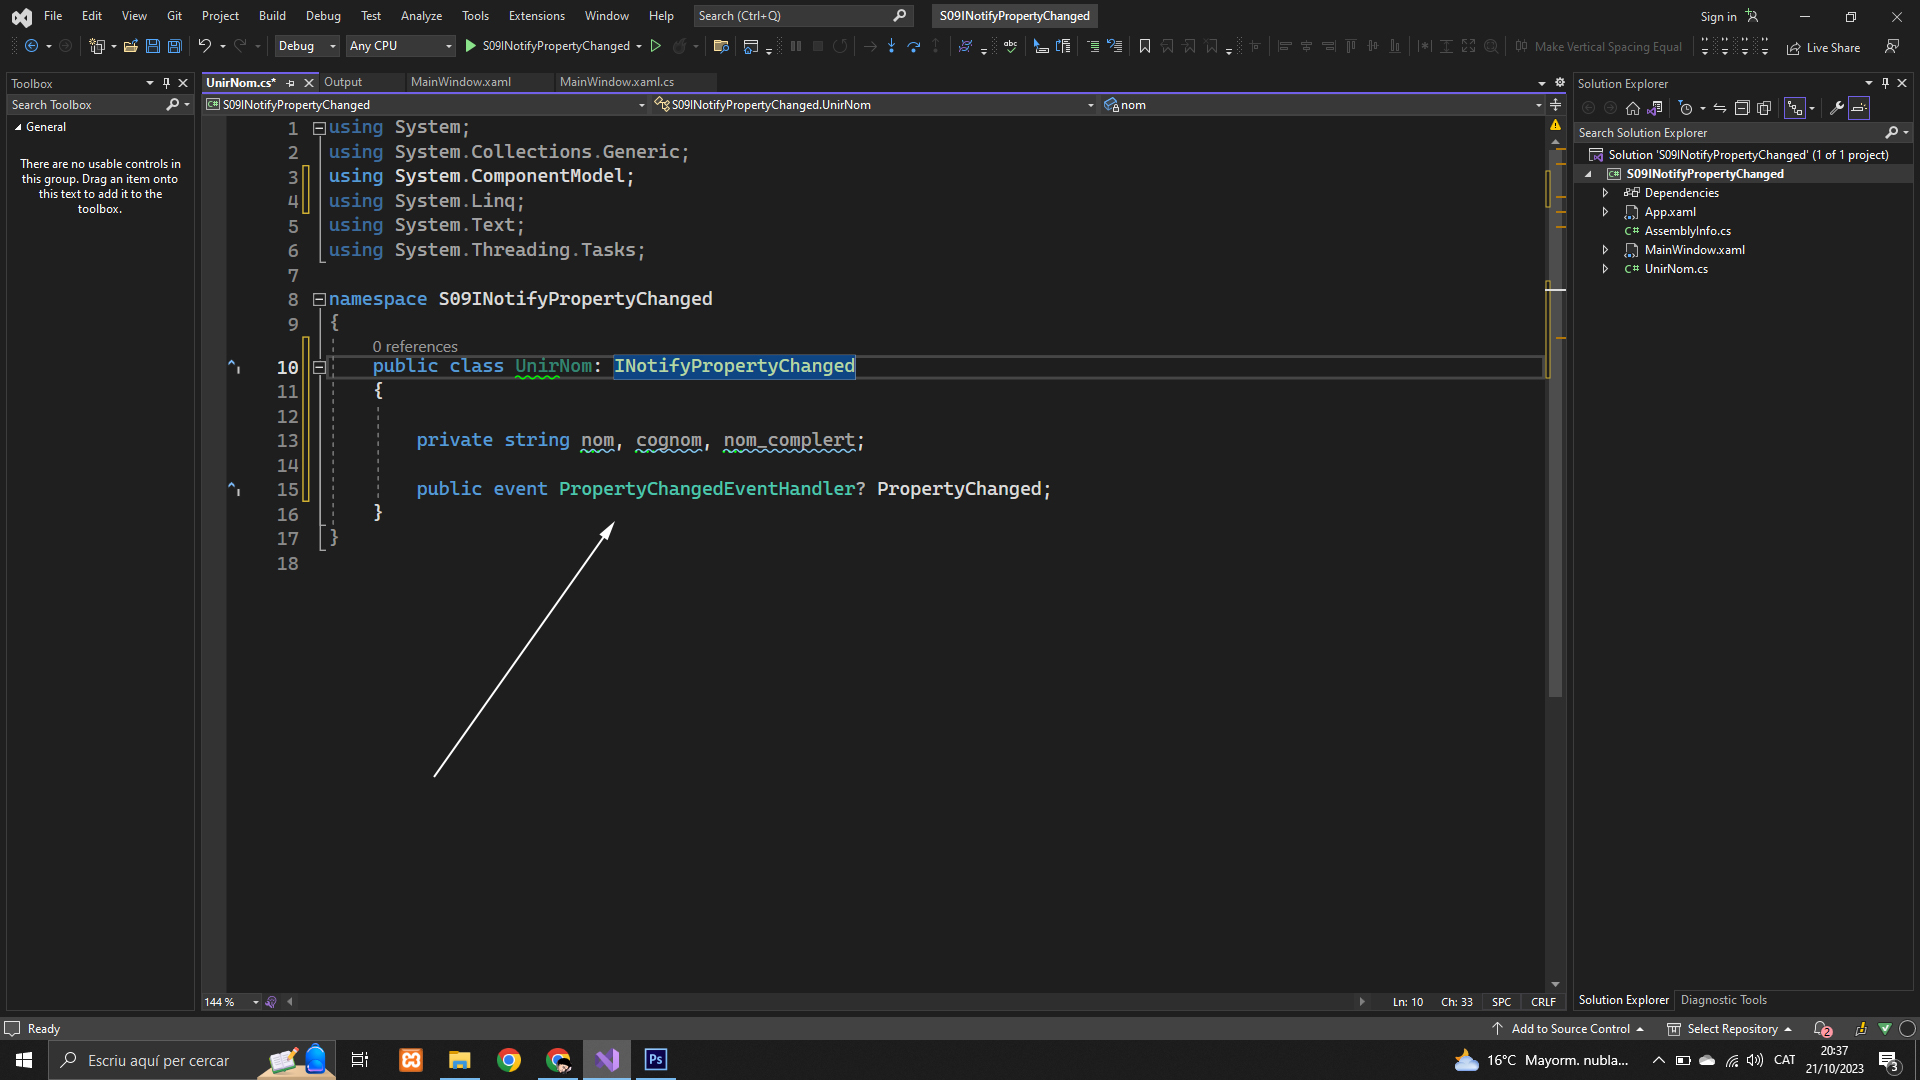Click the Save All toolbar icon
Viewport: 1920px width, 1080px height.
(x=174, y=46)
